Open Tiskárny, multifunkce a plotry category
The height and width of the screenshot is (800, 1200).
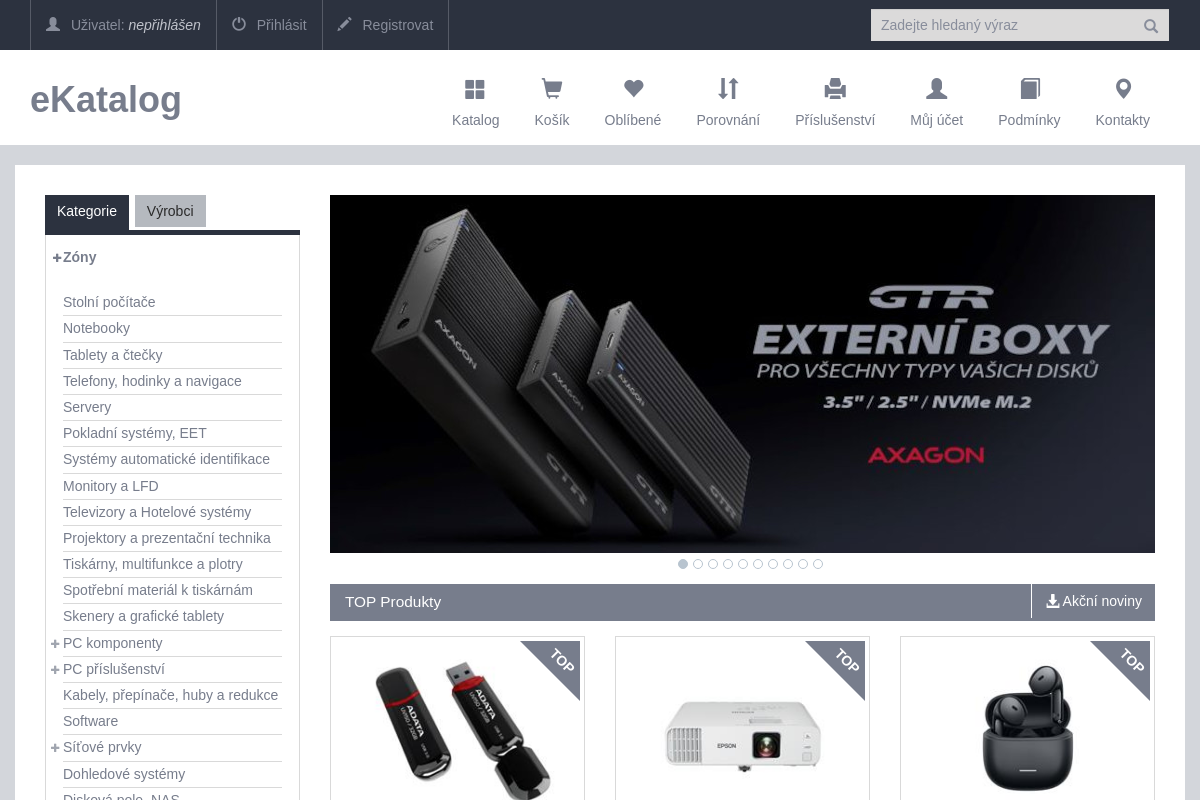coord(153,564)
